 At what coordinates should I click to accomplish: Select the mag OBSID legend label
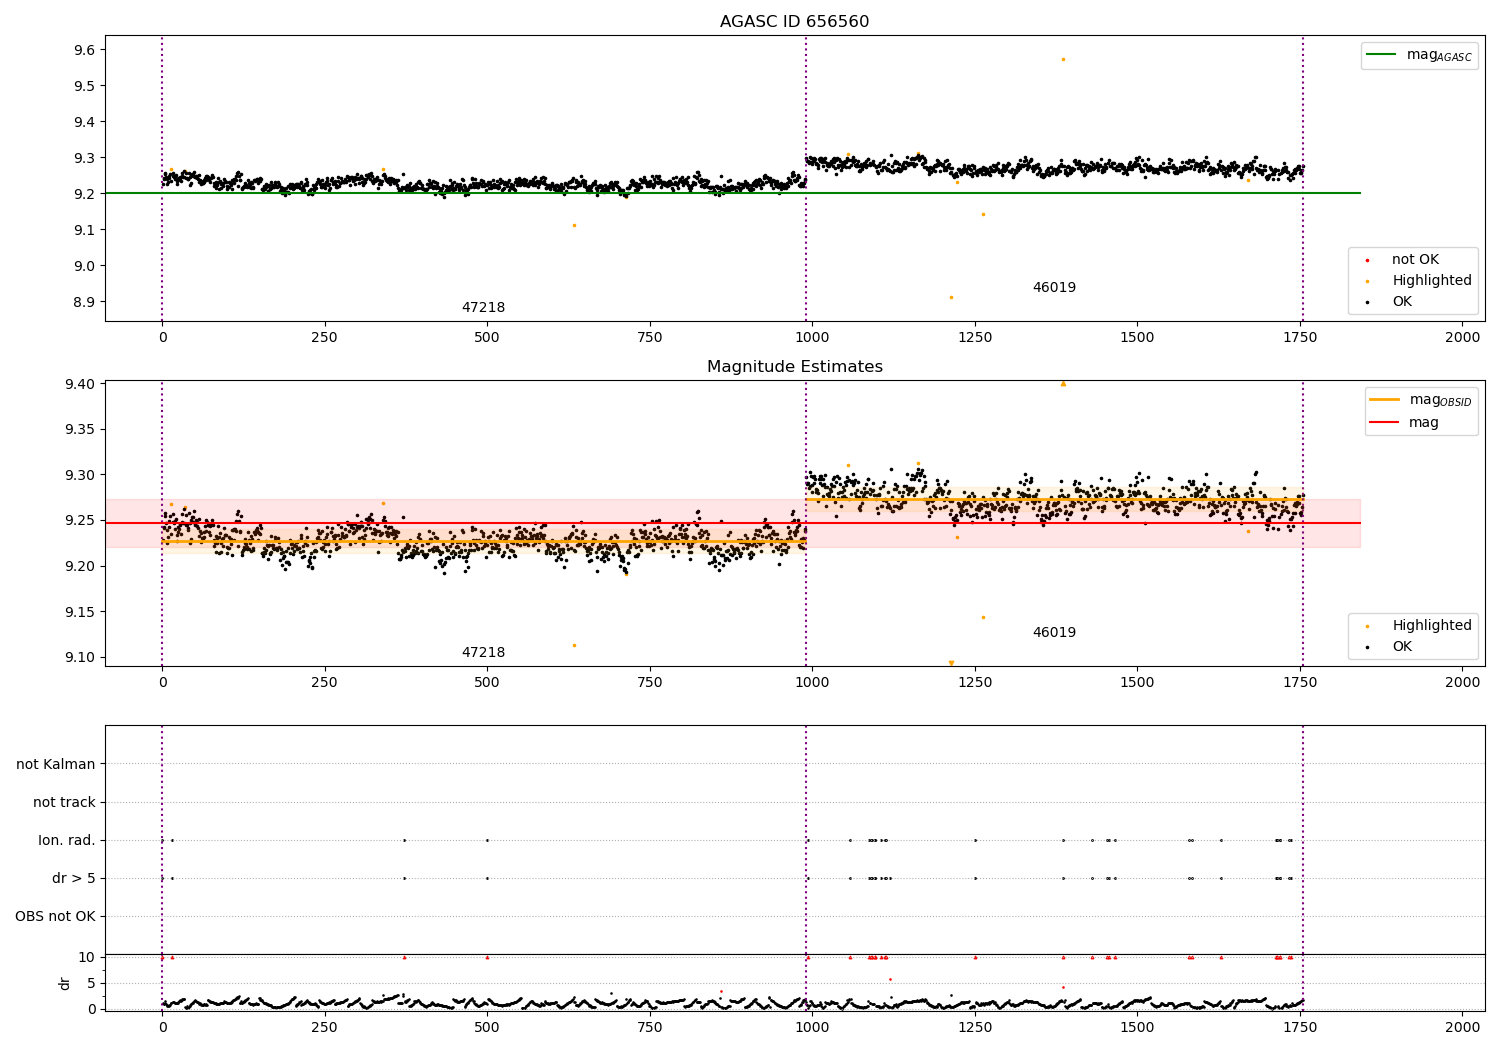coord(1440,400)
